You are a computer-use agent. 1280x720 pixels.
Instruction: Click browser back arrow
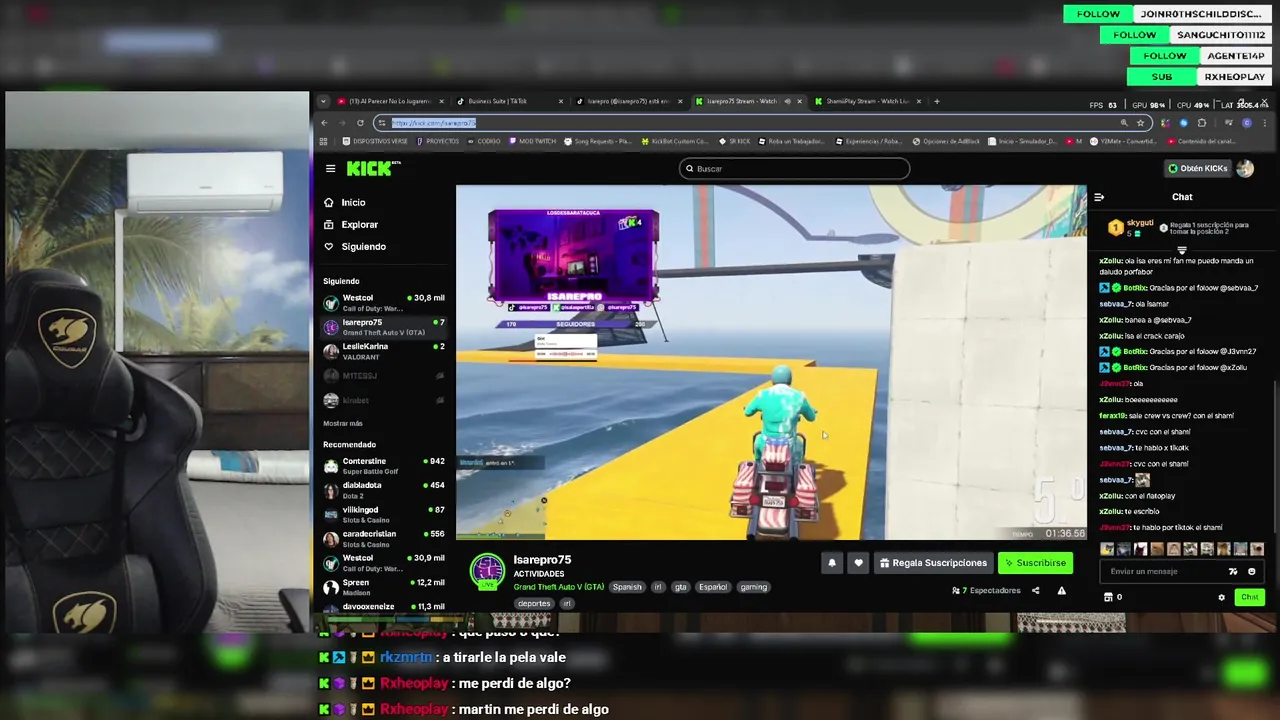(x=324, y=123)
